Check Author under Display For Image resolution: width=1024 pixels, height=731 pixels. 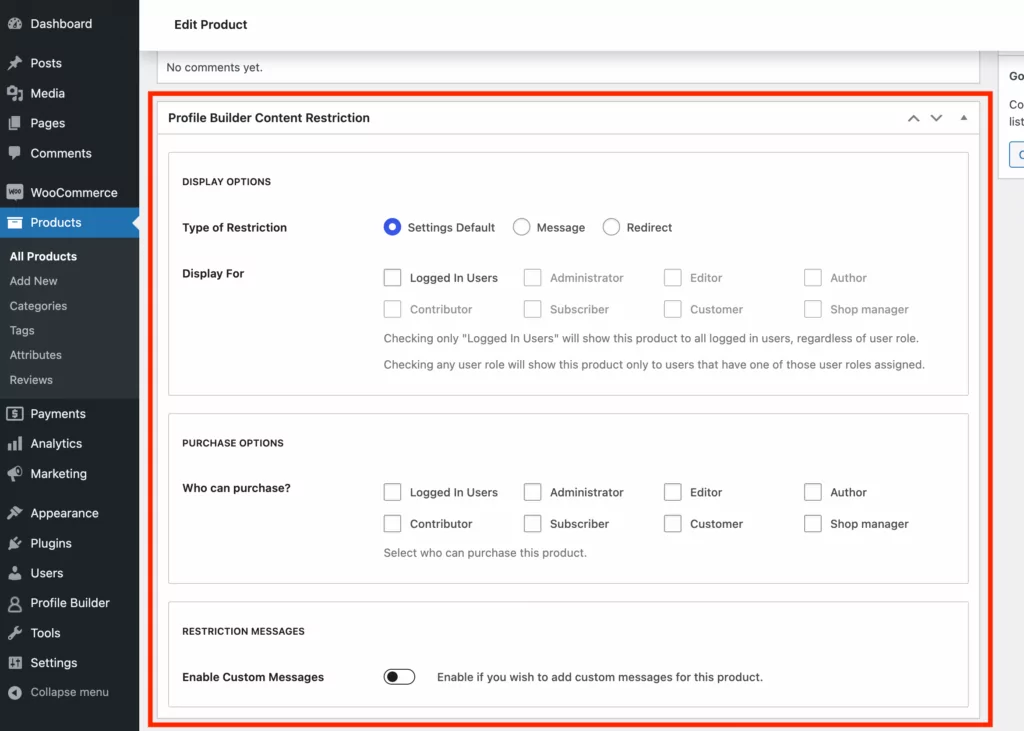(812, 278)
